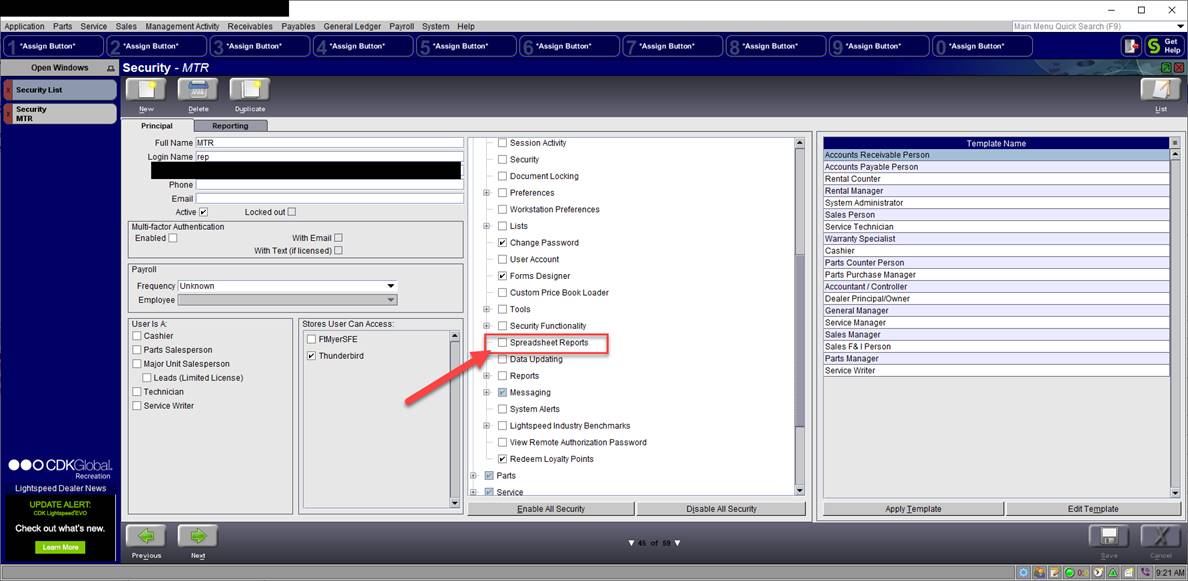Click sticky note icon in status bar
The image size is (1188, 581).
tap(1128, 573)
